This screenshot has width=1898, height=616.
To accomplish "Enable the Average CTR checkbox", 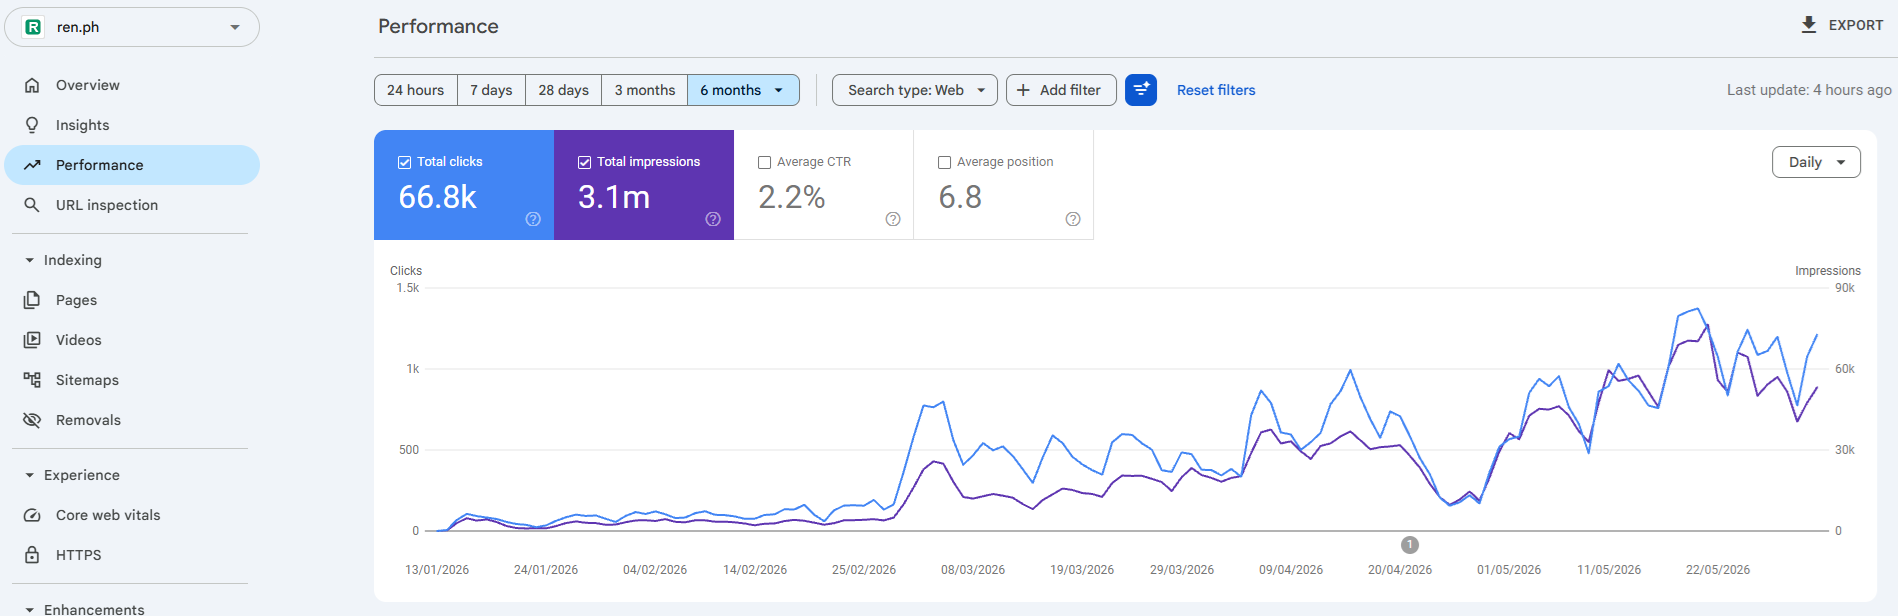I will 765,162.
